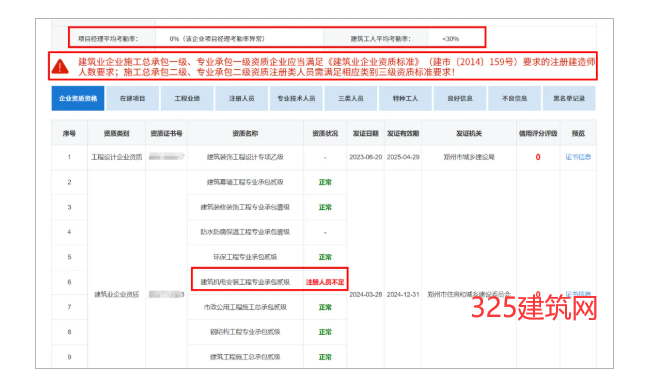This screenshot has width=657, height=387.
Task: Select 市政公用工程施工总承包贰级 in row 7
Action: [x=245, y=307]
